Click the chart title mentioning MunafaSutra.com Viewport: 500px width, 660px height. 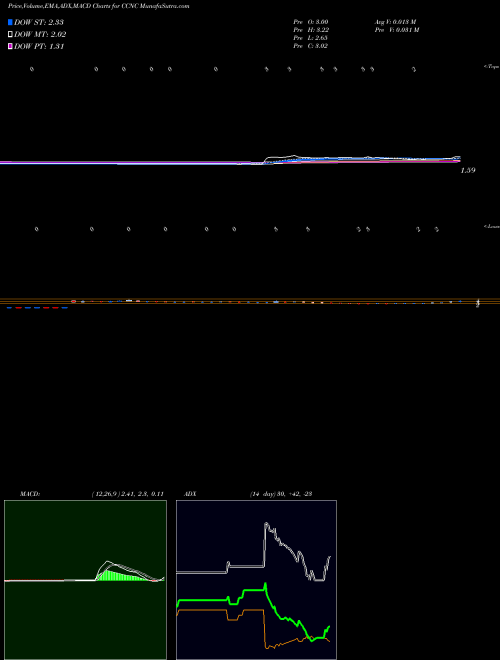98,6
